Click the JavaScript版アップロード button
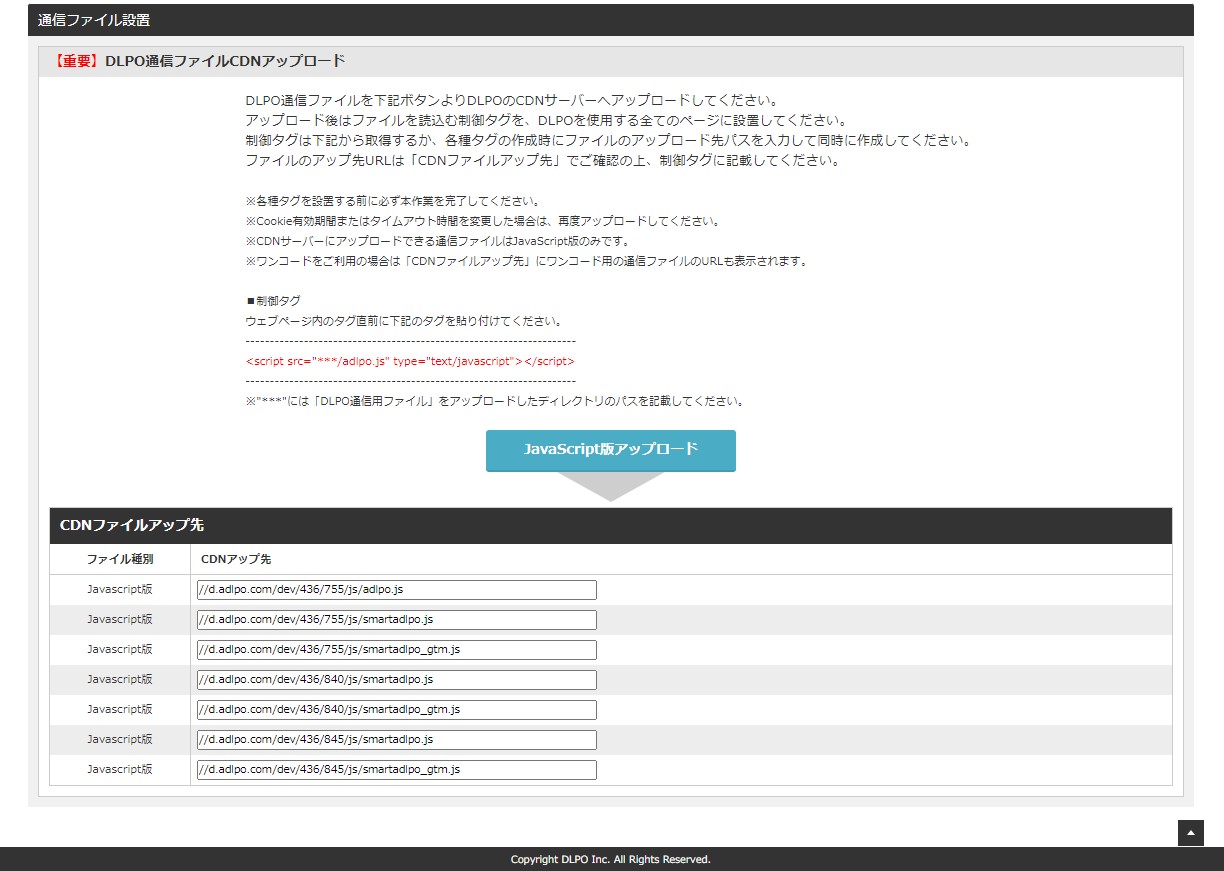 (610, 450)
